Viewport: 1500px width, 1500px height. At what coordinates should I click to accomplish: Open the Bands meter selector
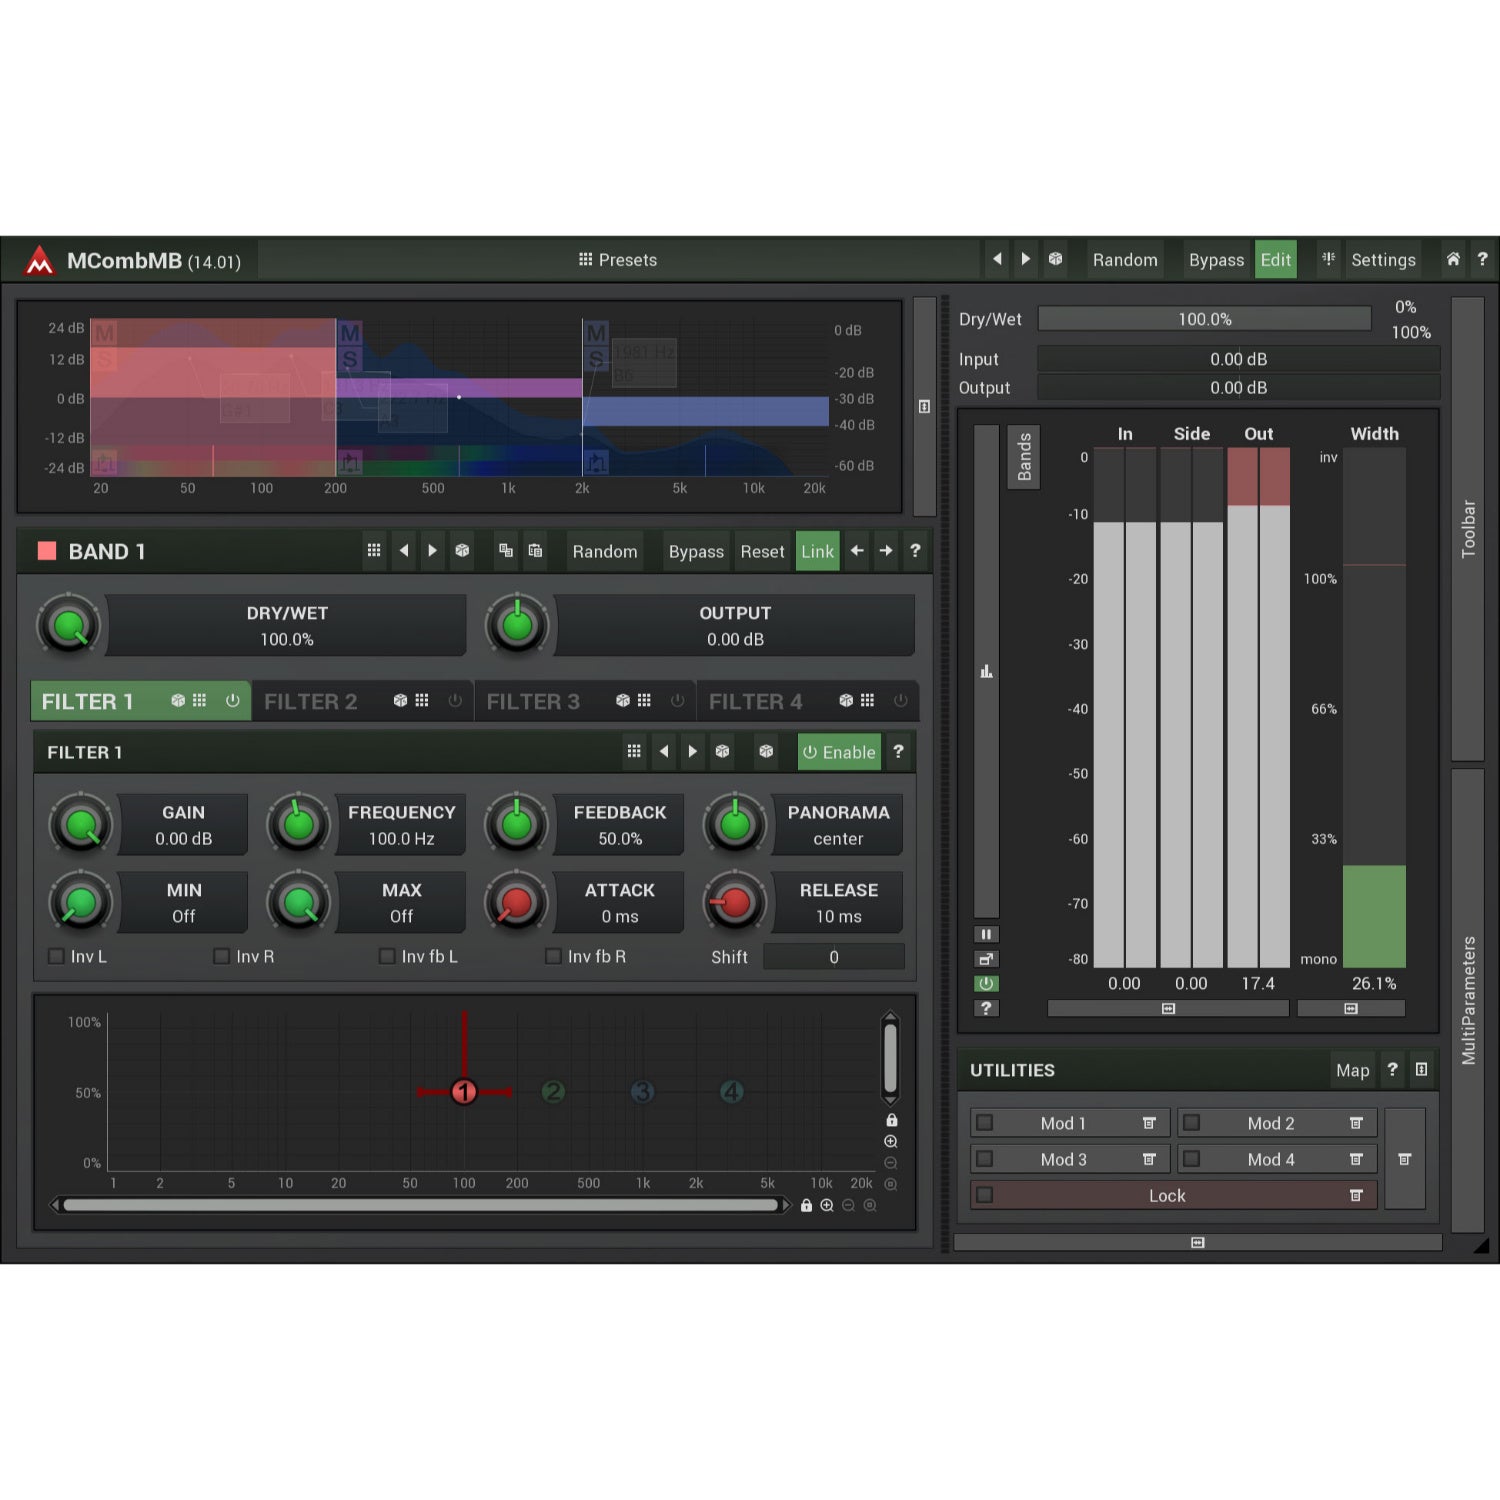coord(1024,457)
